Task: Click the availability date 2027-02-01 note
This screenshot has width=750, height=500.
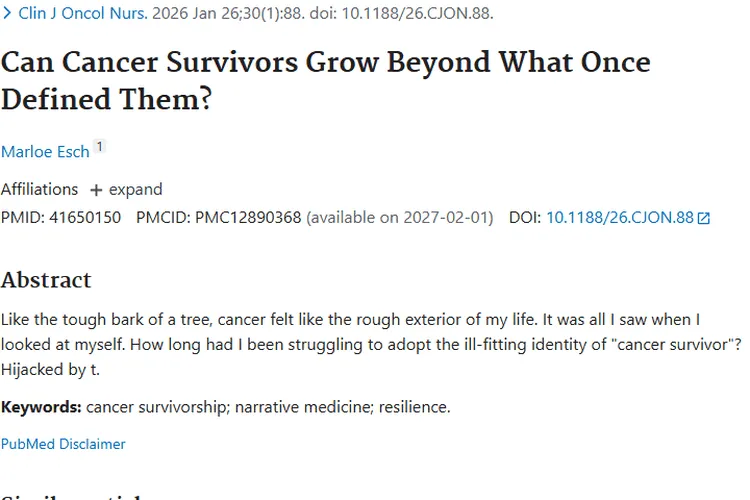Action: click(x=400, y=217)
